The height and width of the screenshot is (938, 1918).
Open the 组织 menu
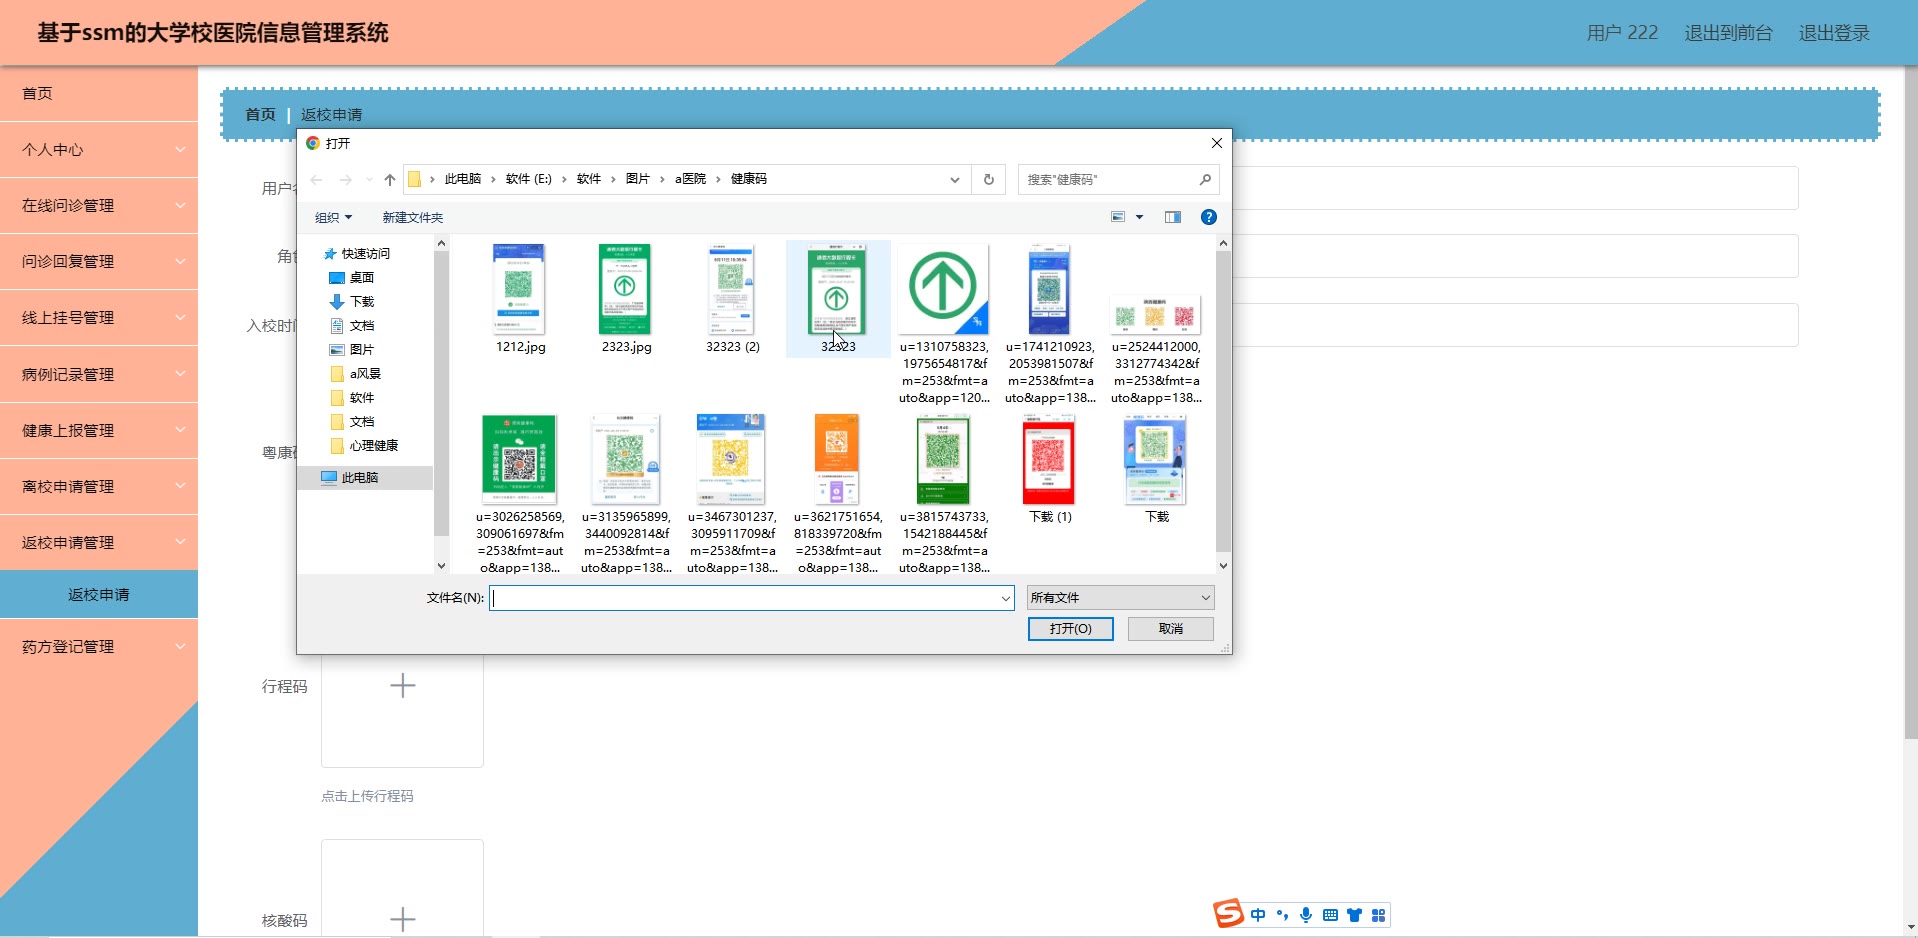coord(333,217)
